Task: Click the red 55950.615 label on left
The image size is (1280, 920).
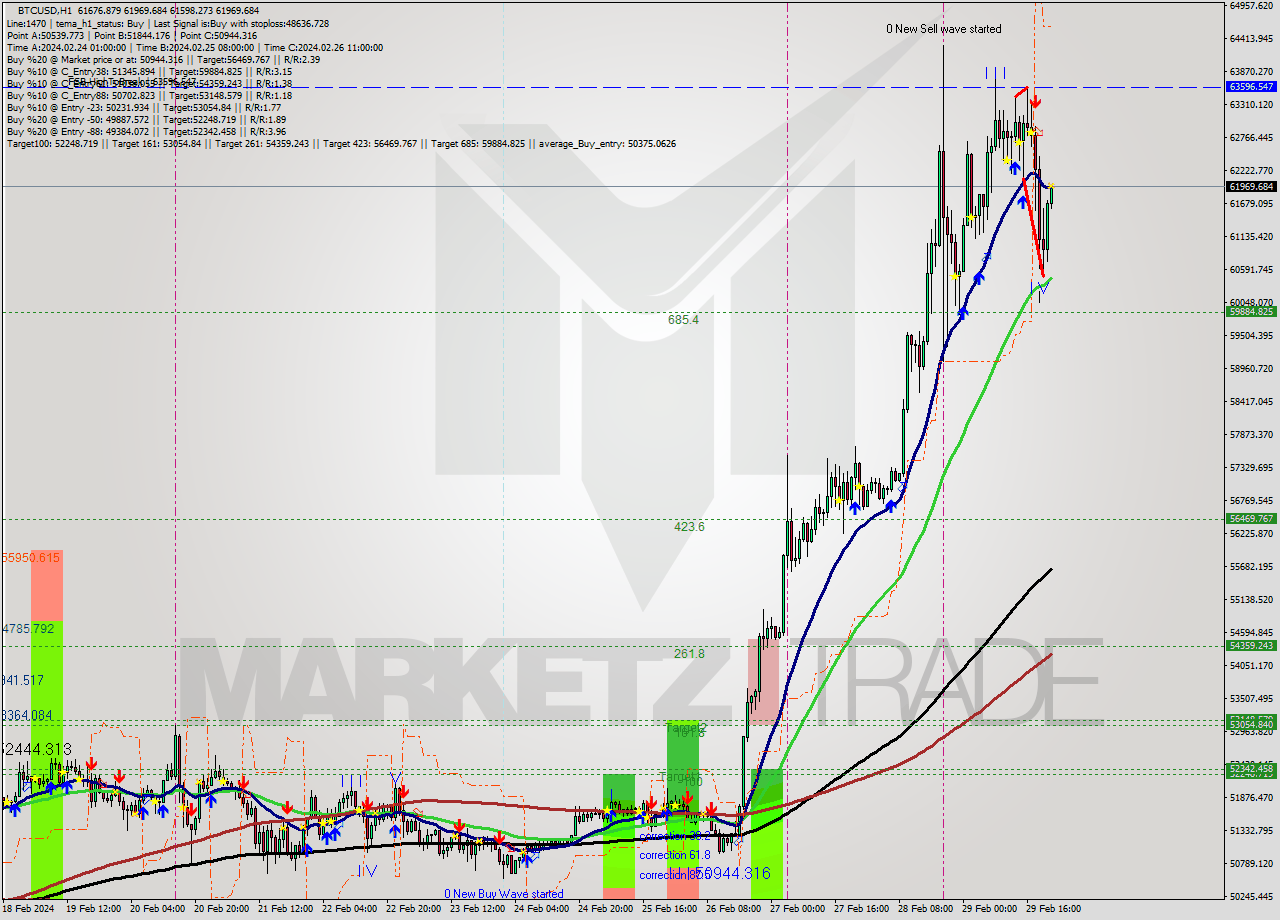Action: (31, 557)
